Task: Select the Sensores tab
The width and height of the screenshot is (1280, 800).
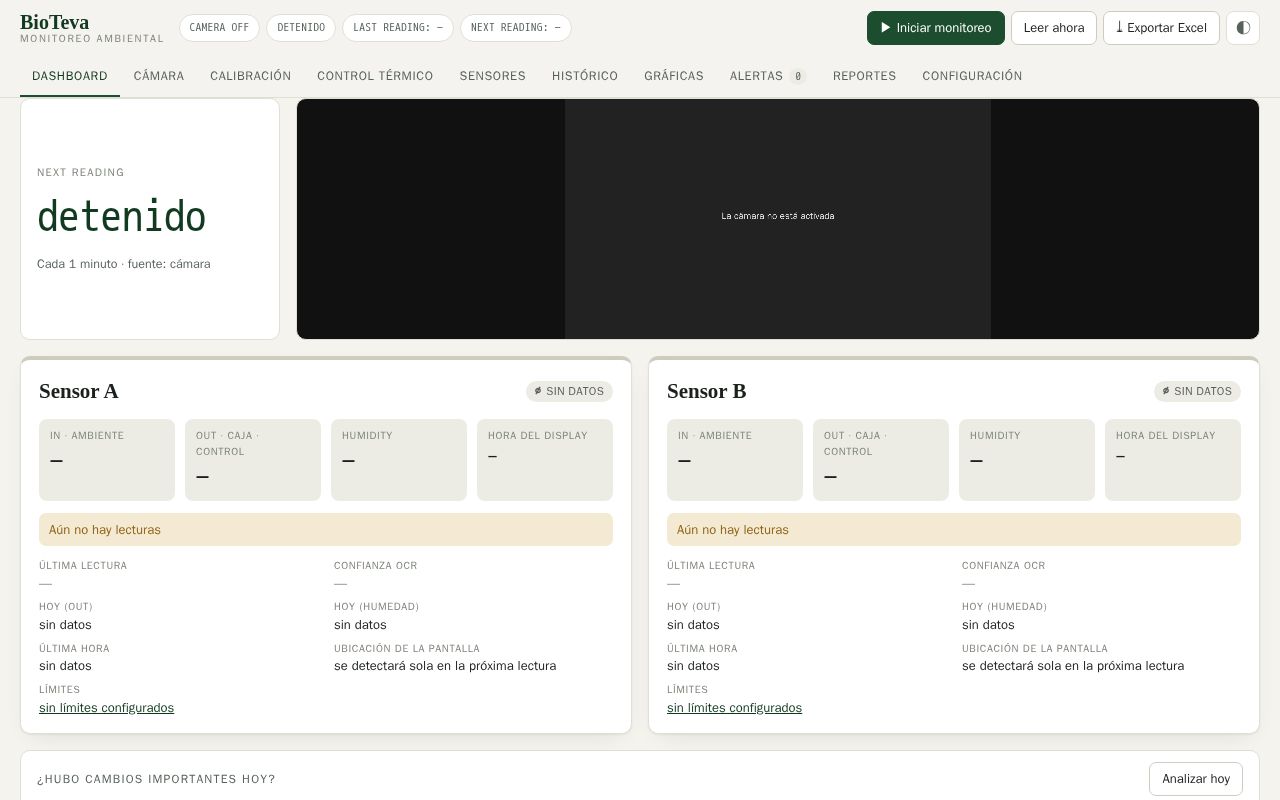Action: click(x=493, y=76)
